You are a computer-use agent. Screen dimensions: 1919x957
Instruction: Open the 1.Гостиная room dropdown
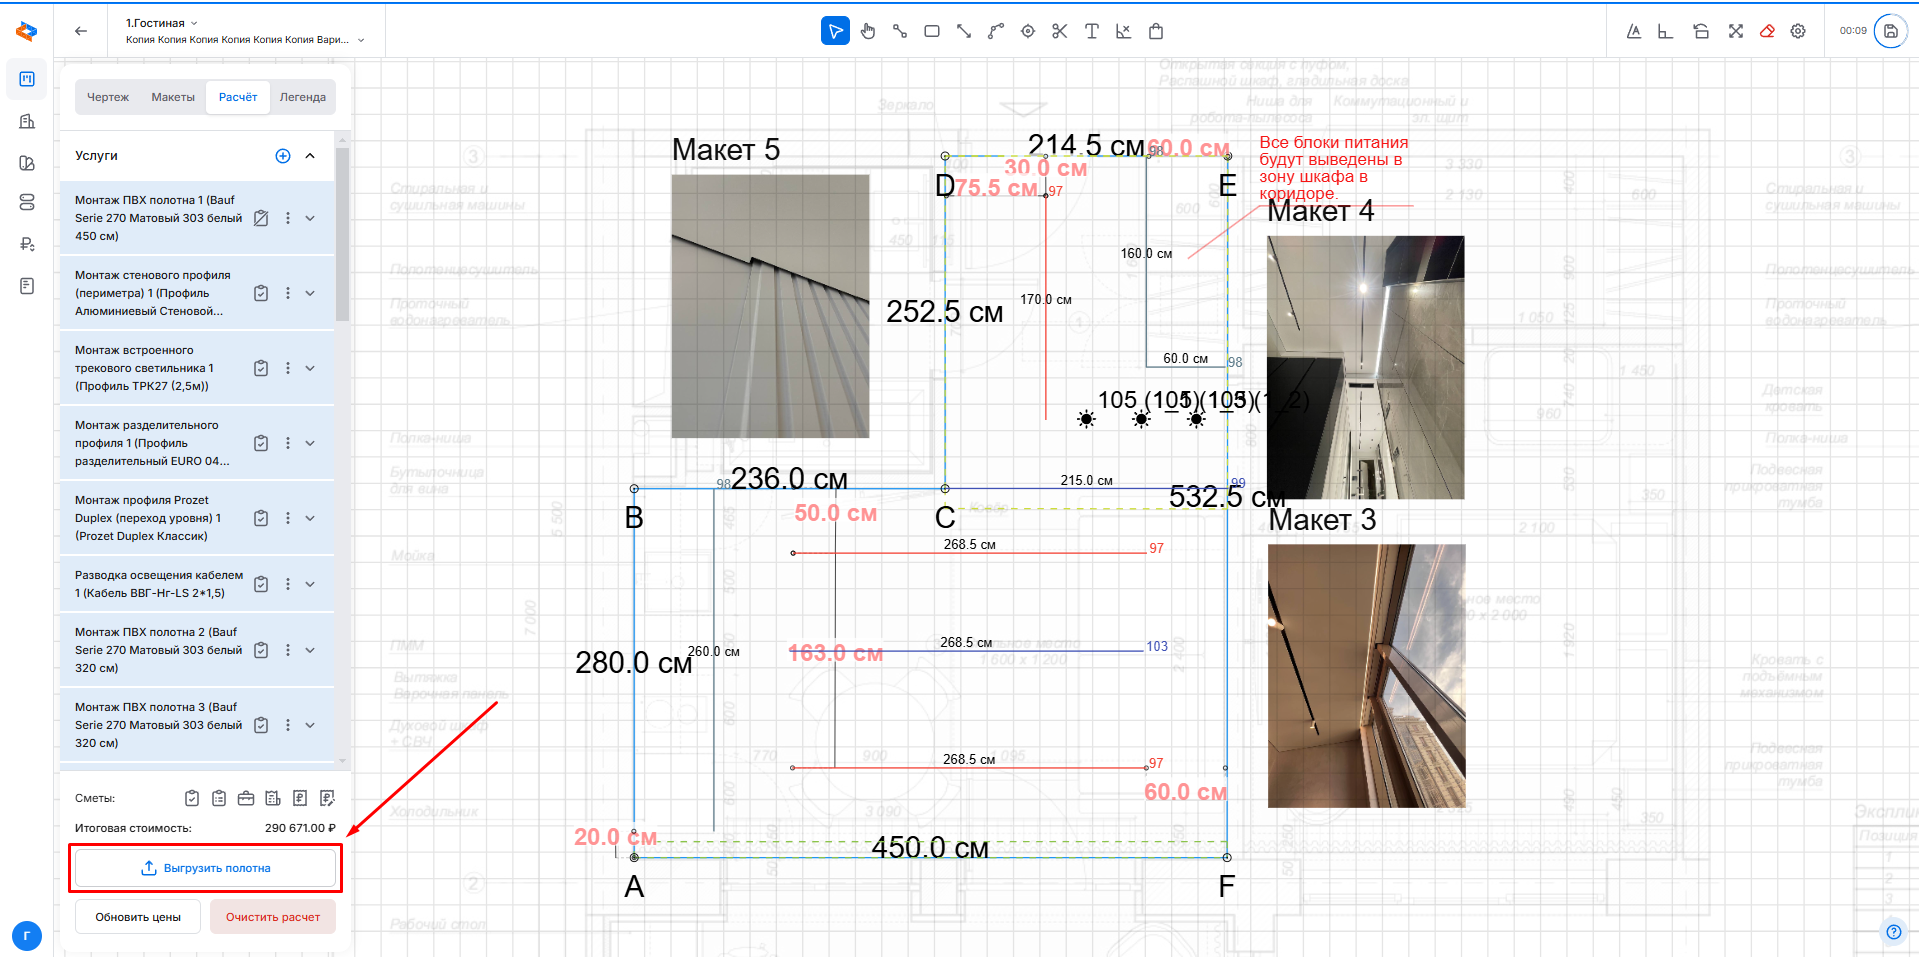point(161,23)
